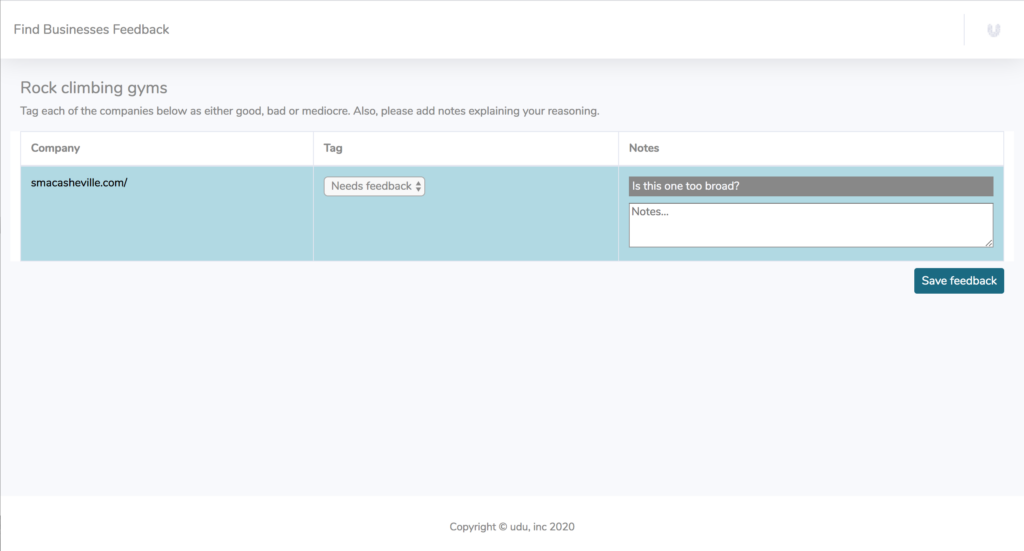Click the udu logo icon in header
The height and width of the screenshot is (551, 1024).
(x=993, y=30)
